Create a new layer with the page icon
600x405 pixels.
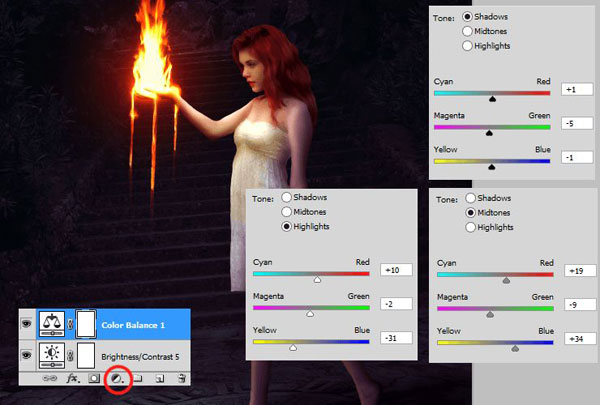pyautogui.click(x=160, y=378)
